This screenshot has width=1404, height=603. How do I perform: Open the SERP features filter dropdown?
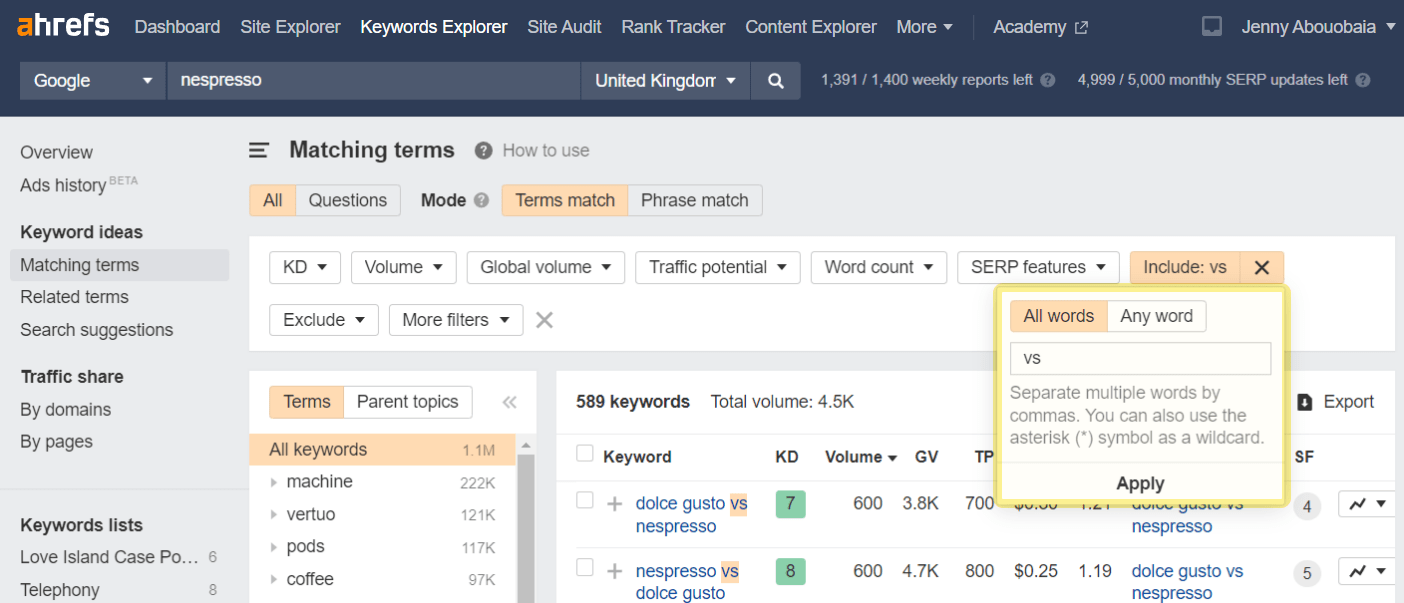point(1037,267)
